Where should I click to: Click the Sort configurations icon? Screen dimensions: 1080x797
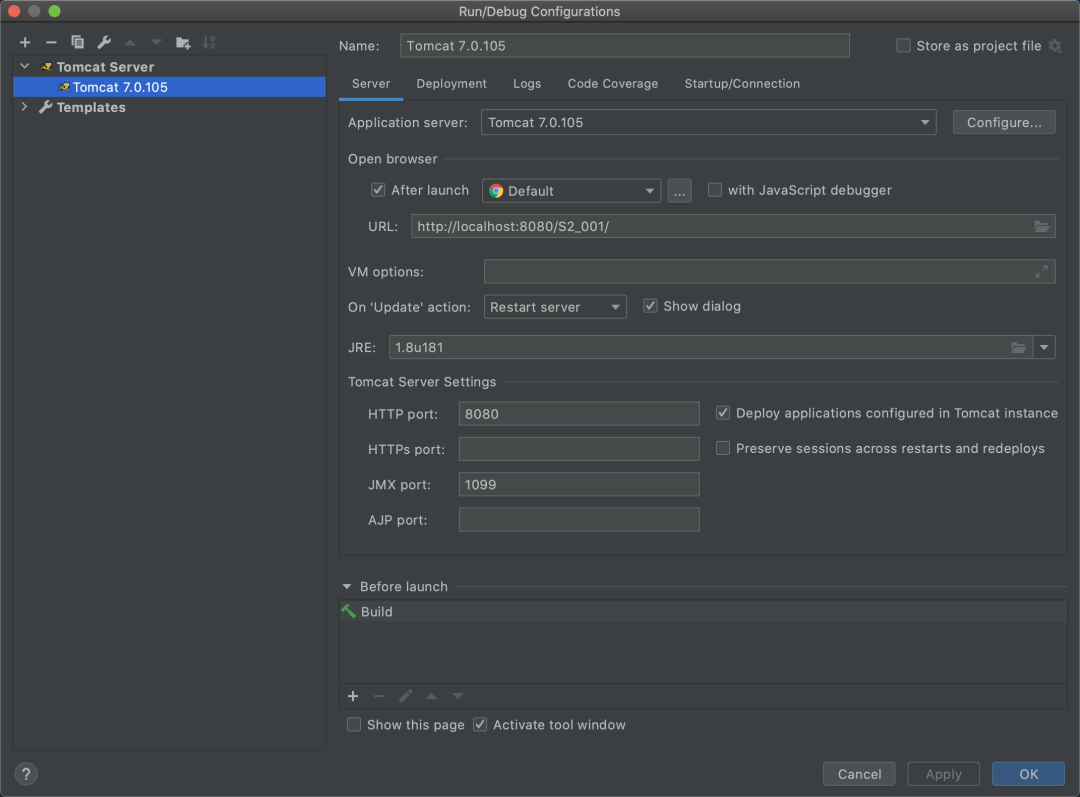click(x=209, y=42)
